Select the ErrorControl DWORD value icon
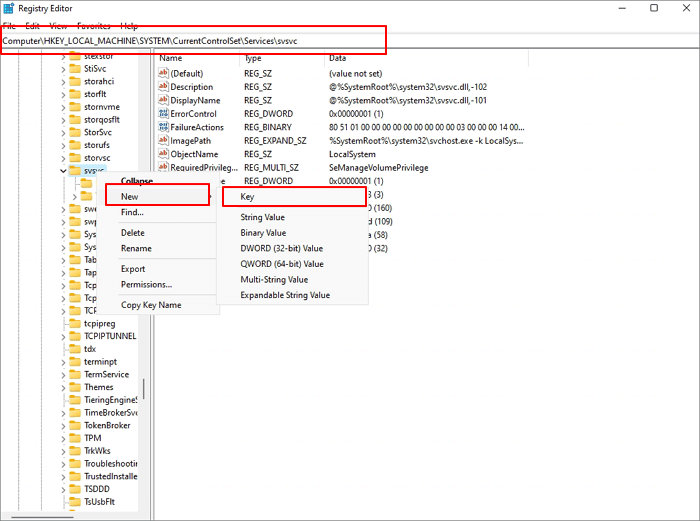This screenshot has width=700, height=521. pyautogui.click(x=163, y=114)
